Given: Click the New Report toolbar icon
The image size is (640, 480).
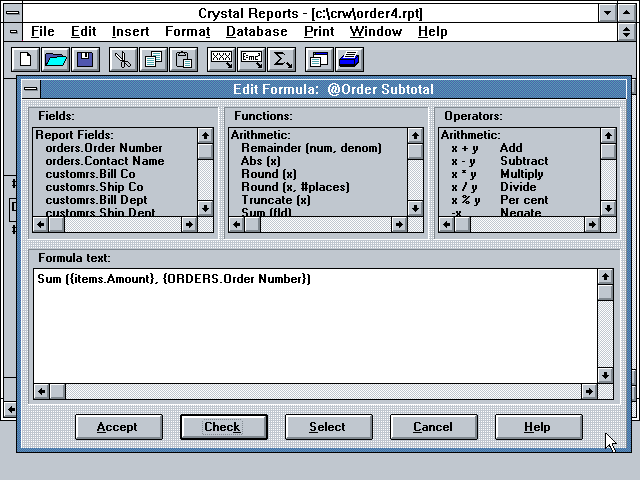Looking at the screenshot, I should pos(25,60).
